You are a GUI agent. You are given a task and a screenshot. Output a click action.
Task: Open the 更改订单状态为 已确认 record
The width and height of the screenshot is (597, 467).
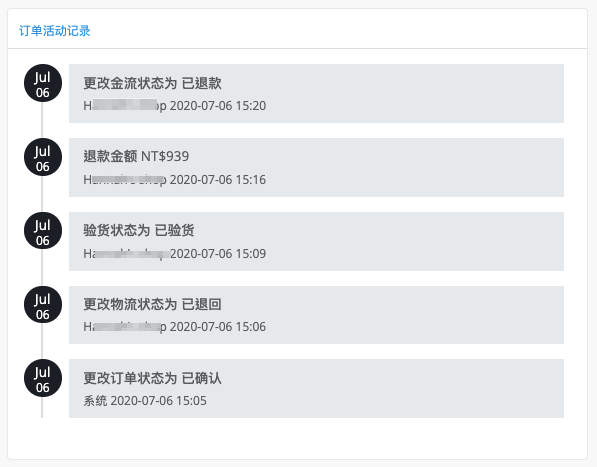(x=316, y=388)
